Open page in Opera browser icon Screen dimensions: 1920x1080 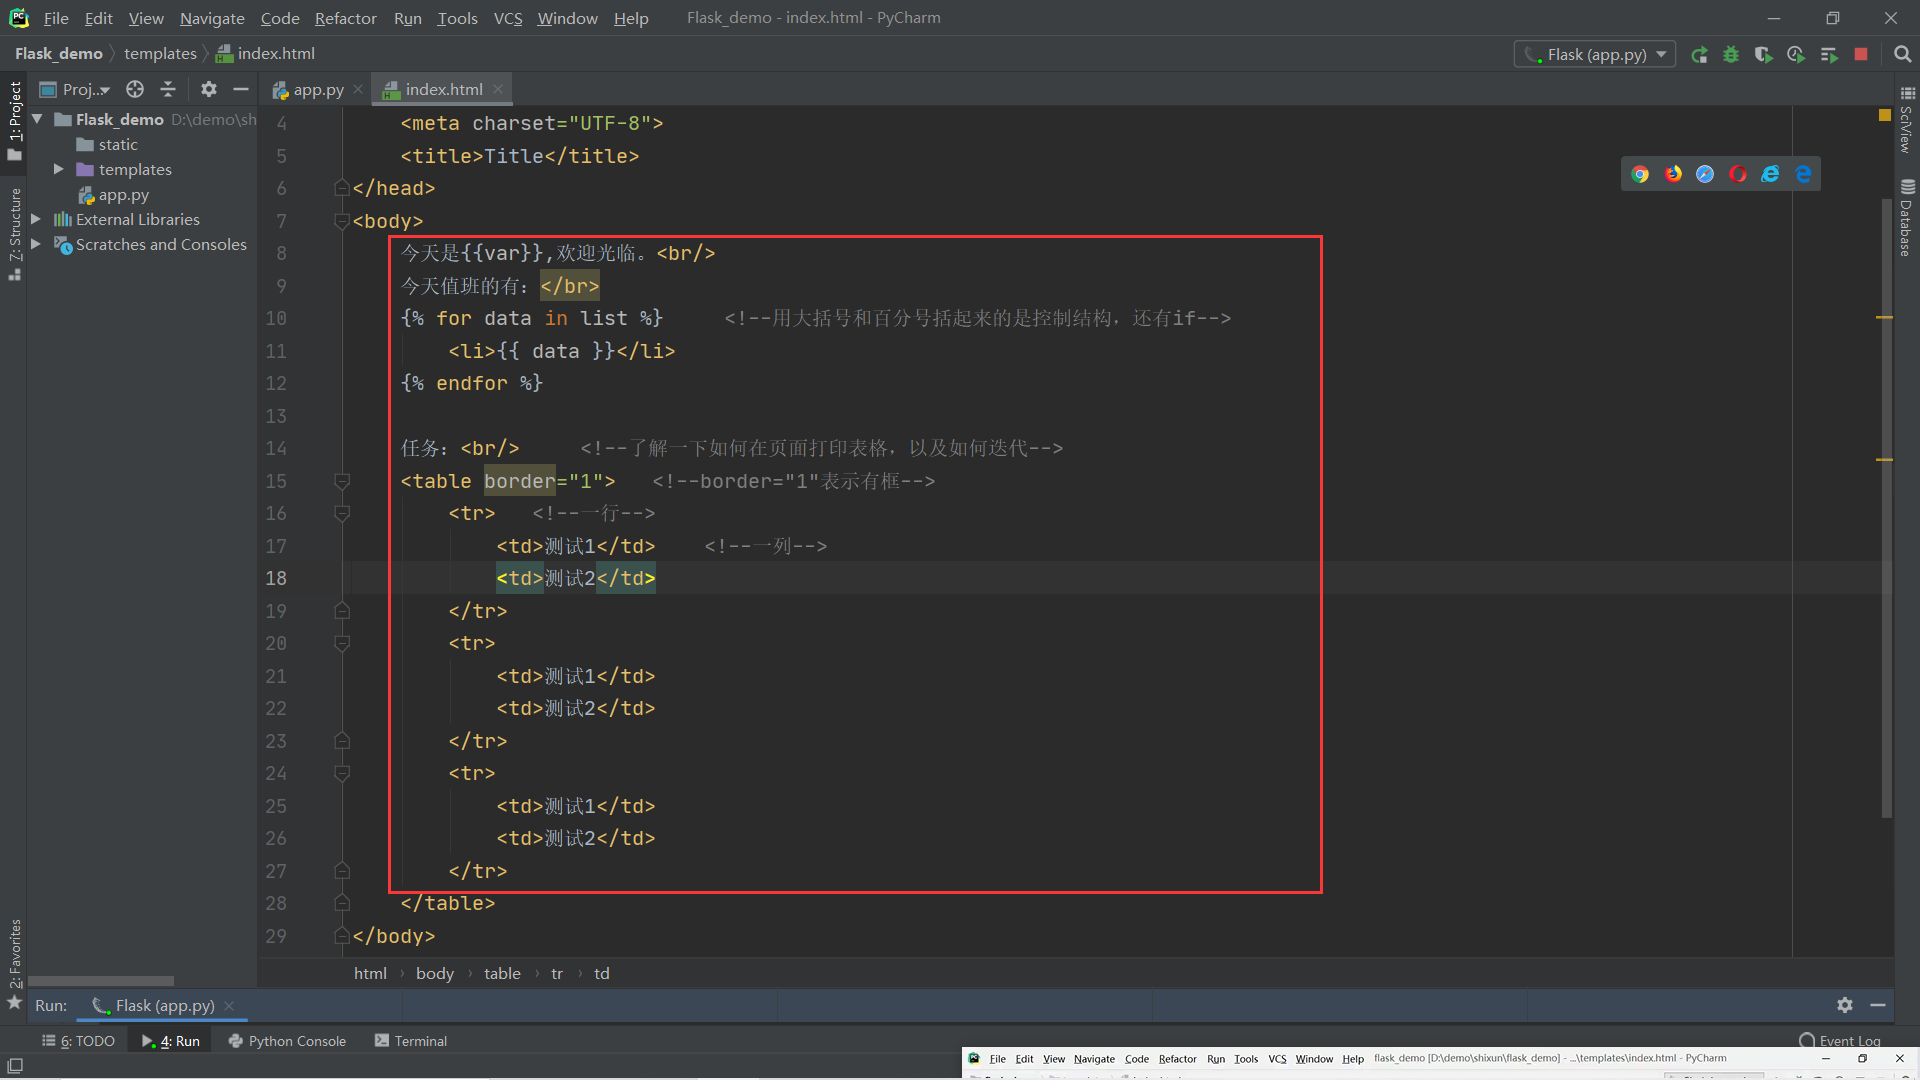(1738, 174)
